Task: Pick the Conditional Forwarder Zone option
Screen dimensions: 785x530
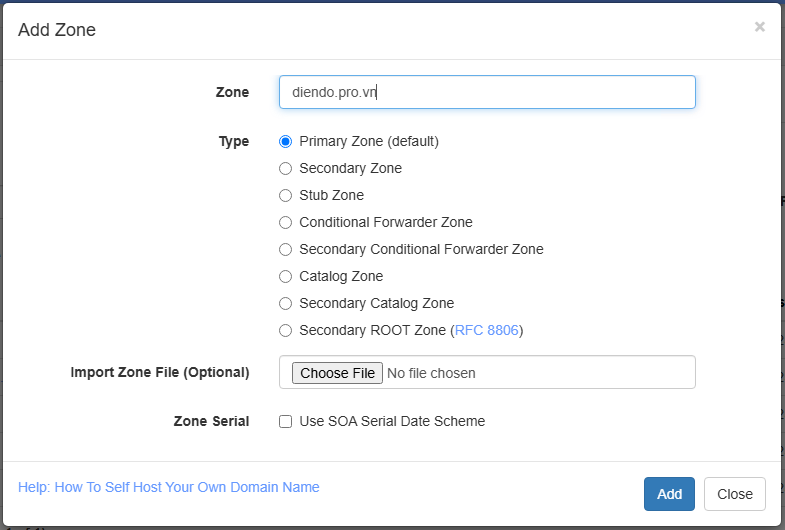Action: click(x=286, y=223)
